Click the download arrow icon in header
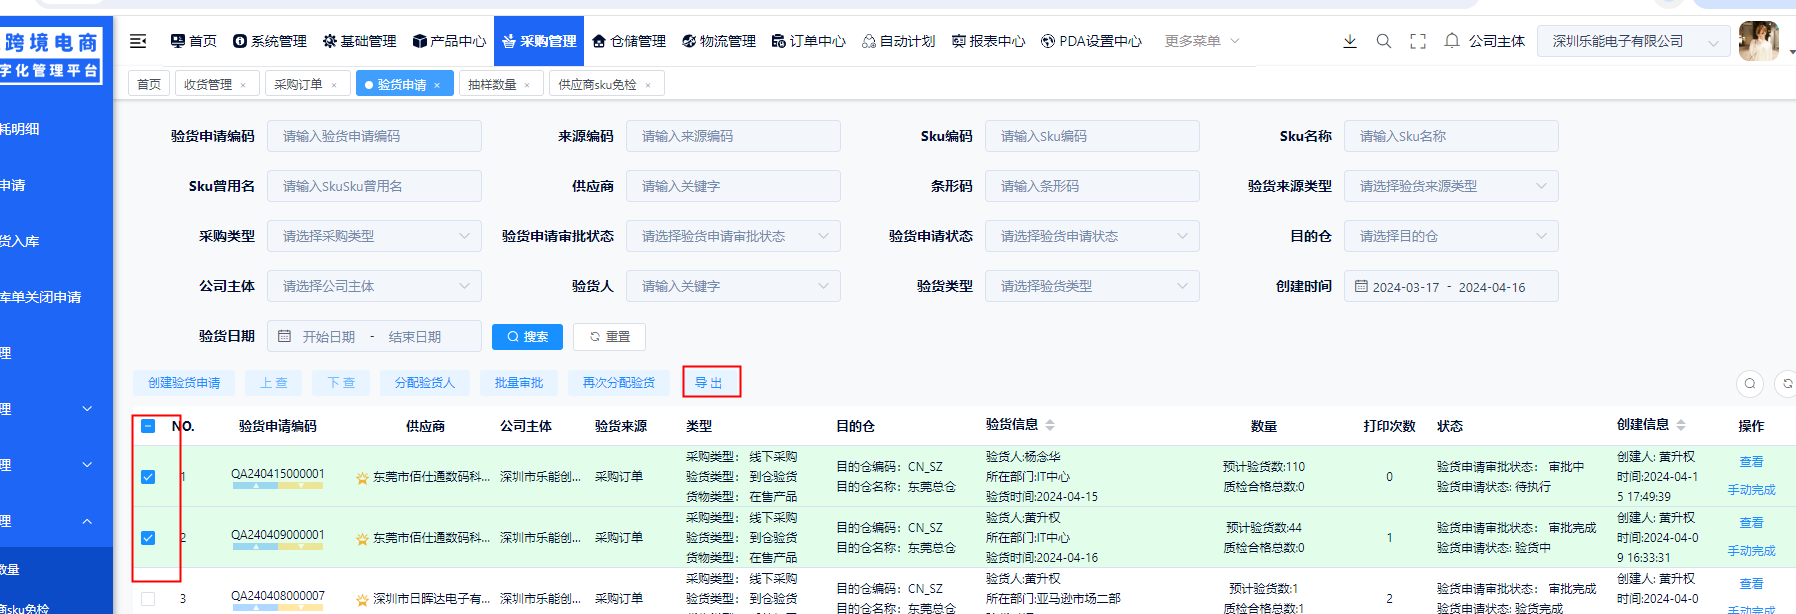The height and width of the screenshot is (614, 1796). [x=1349, y=41]
